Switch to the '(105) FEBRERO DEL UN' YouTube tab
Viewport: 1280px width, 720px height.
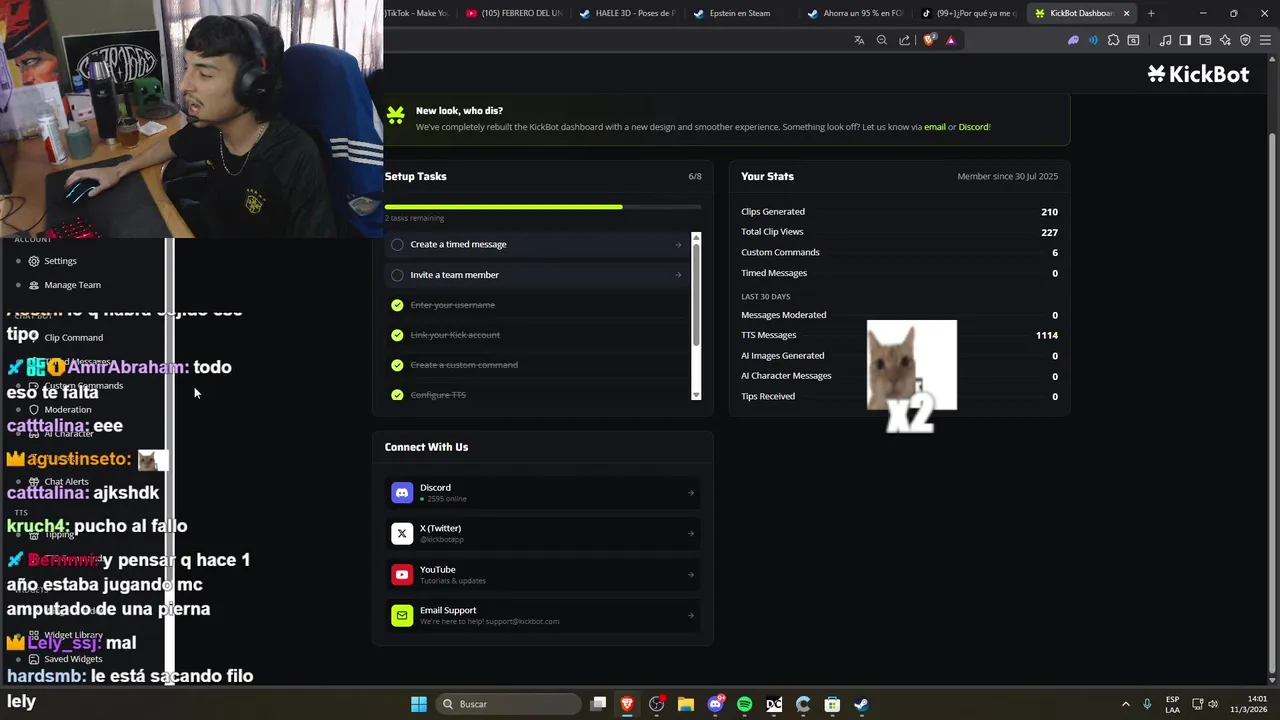[x=515, y=13]
